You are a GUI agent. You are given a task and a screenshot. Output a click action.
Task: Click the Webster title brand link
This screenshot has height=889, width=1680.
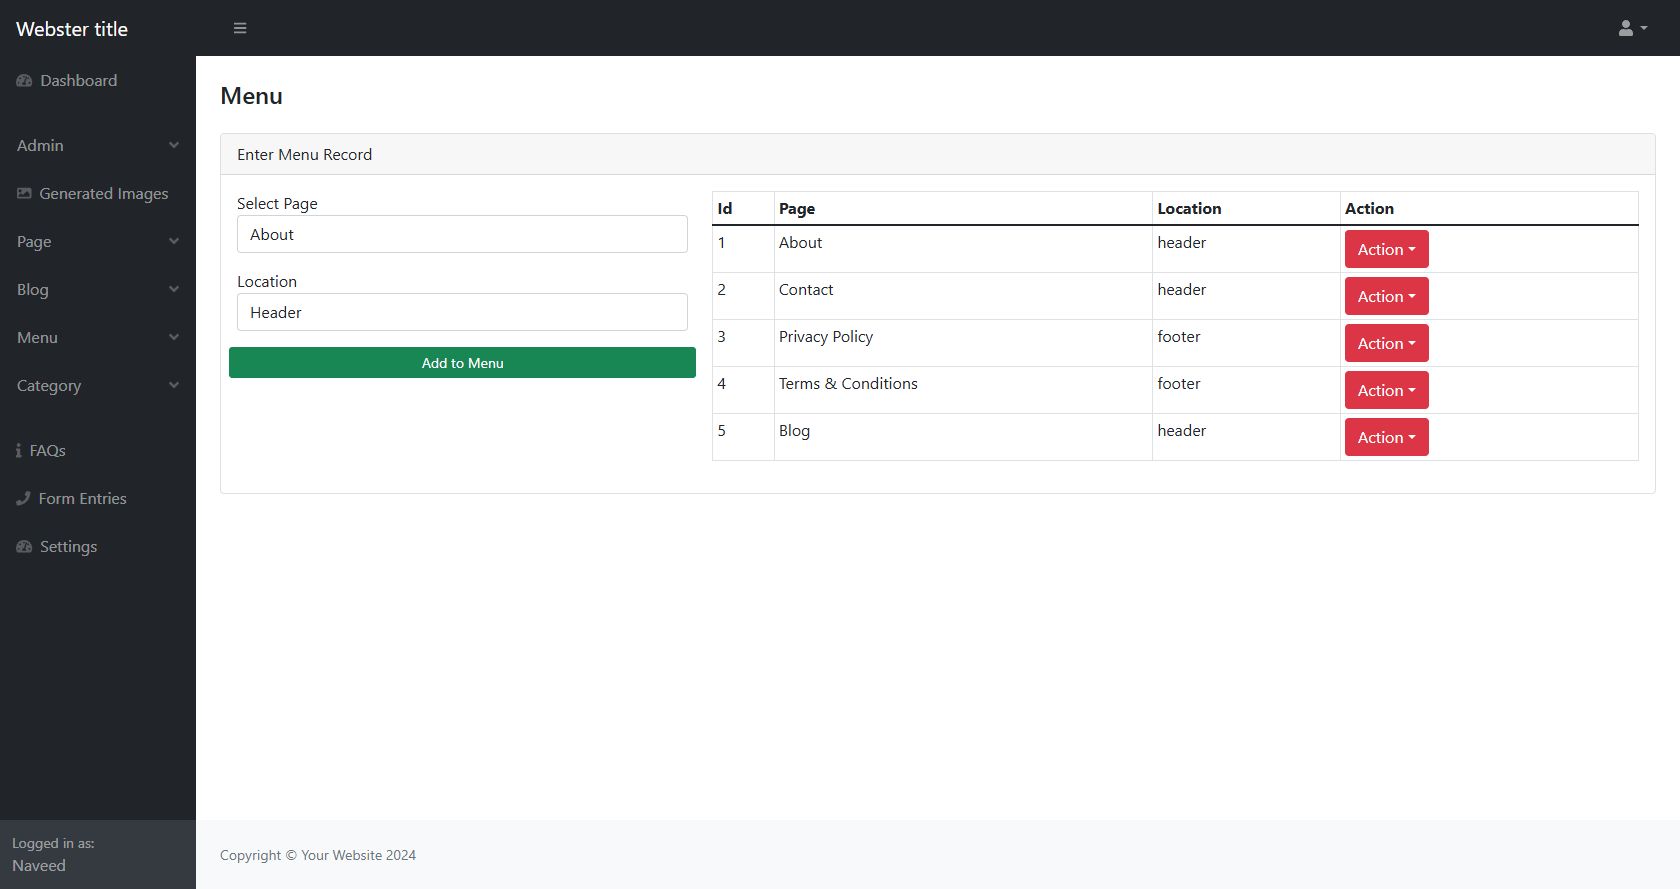click(72, 29)
